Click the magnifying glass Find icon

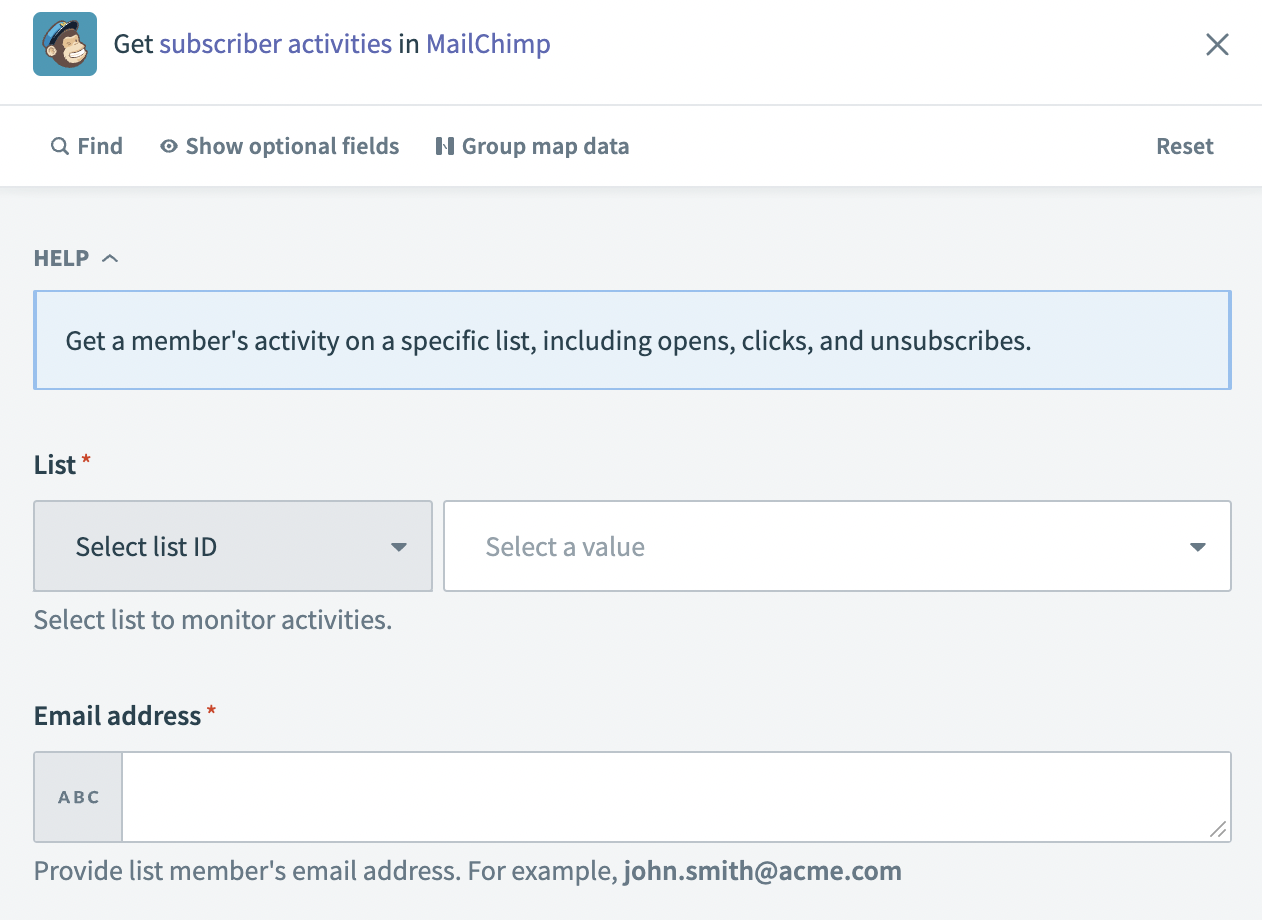pyautogui.click(x=60, y=146)
